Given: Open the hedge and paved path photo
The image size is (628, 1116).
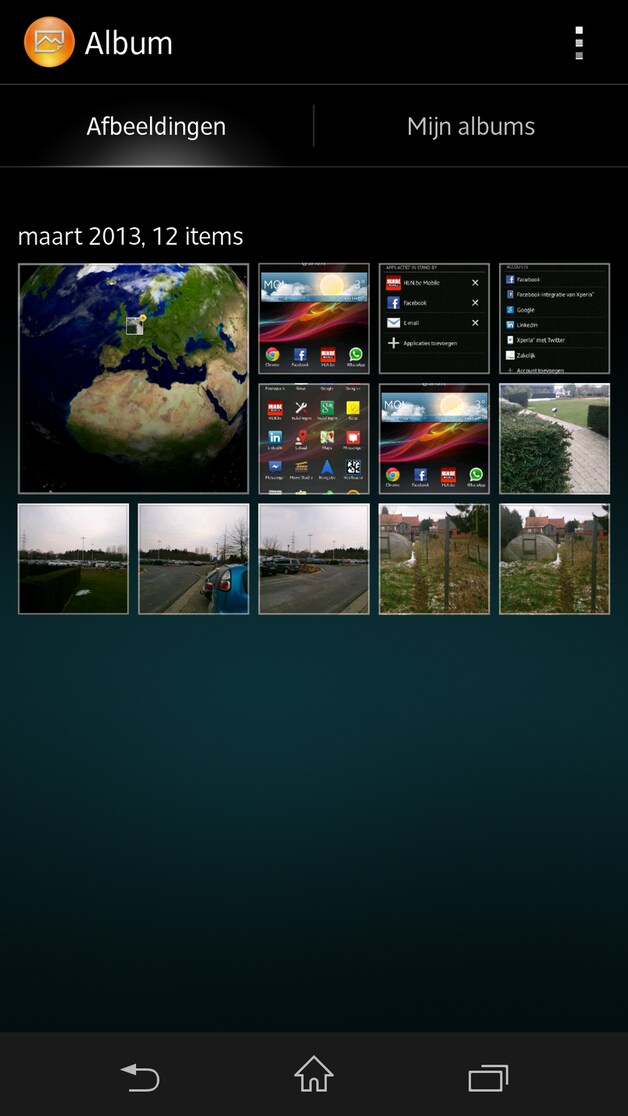Looking at the screenshot, I should click(555, 438).
